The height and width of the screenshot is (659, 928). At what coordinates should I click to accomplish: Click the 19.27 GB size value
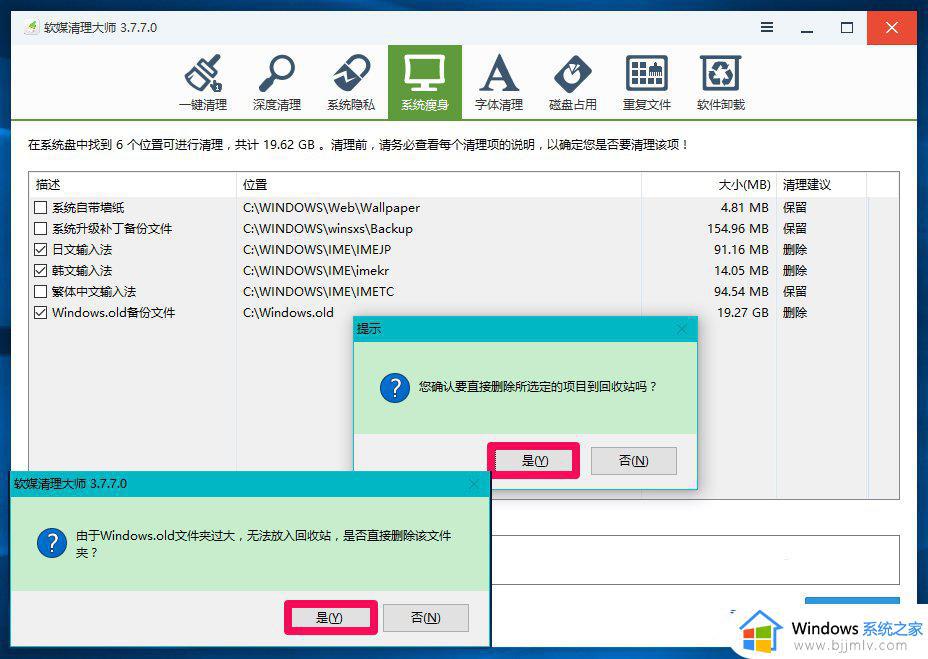[x=743, y=313]
